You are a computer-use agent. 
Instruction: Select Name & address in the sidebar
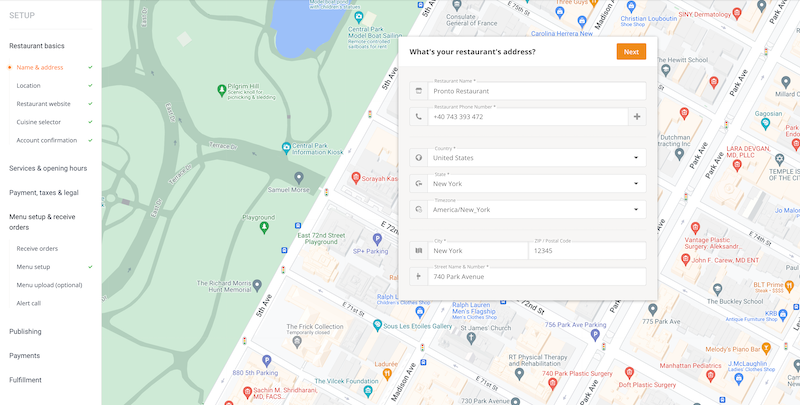coord(40,67)
